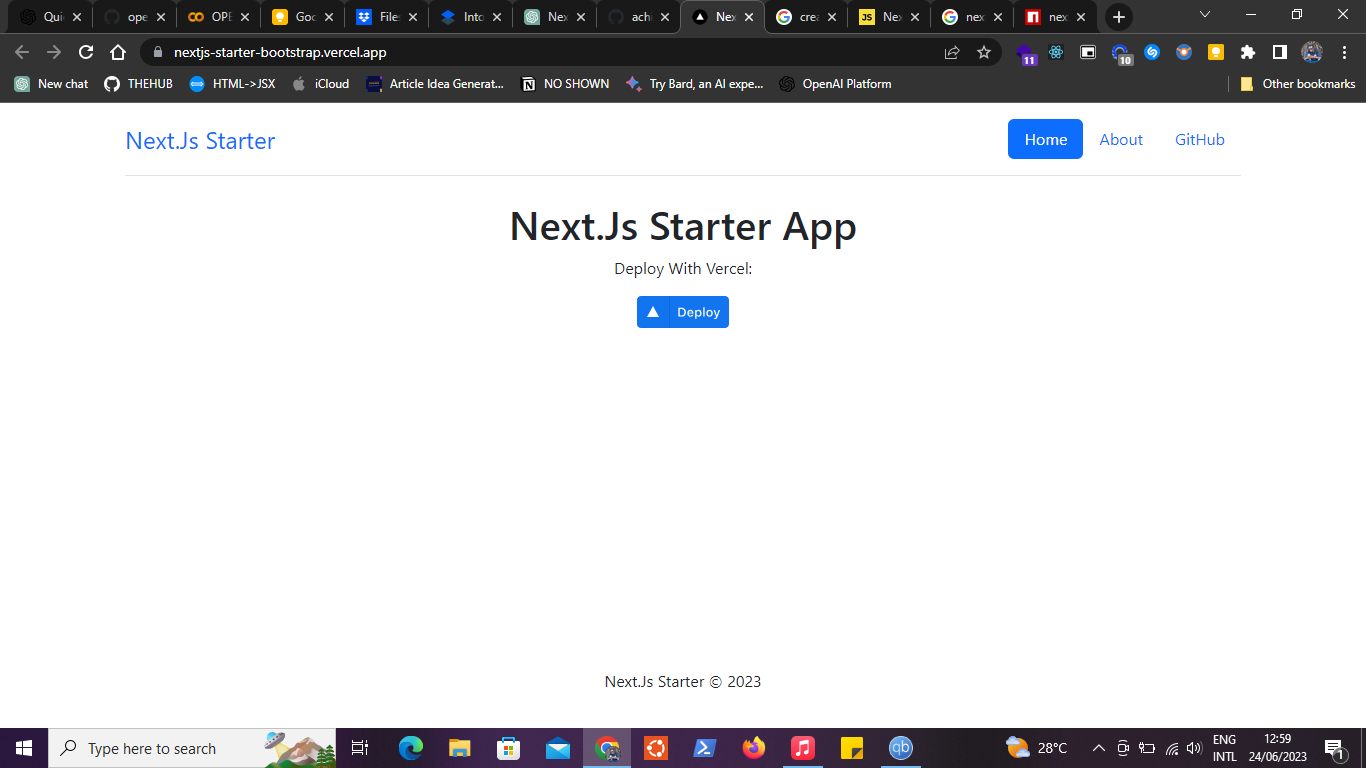Open a new browser tab with plus icon
Viewport: 1366px width, 768px height.
pos(1119,17)
